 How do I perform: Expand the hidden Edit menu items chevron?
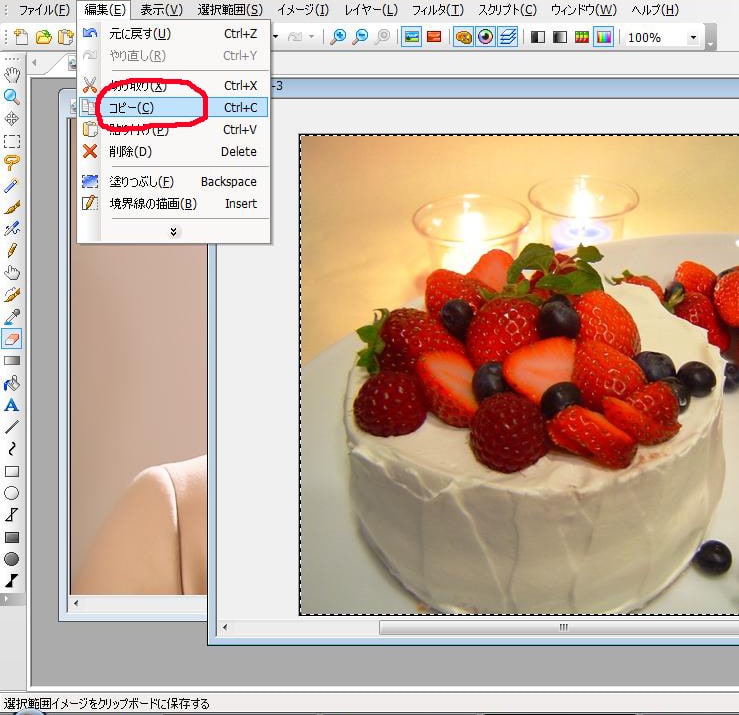coord(173,231)
